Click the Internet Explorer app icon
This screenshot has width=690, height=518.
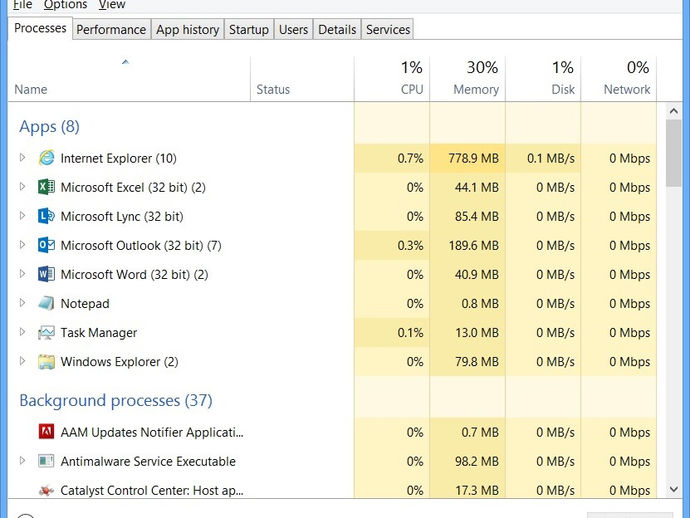click(x=46, y=158)
